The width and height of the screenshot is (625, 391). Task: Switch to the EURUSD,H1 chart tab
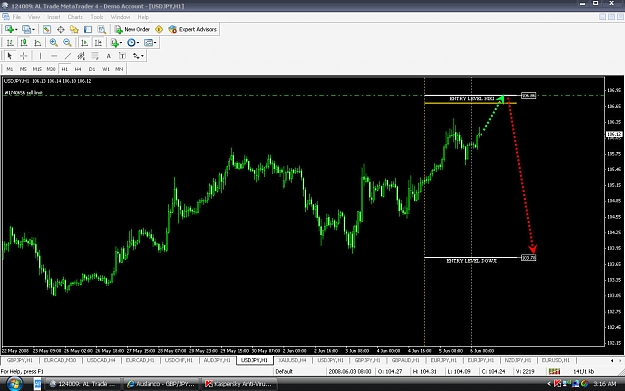pyautogui.click(x=556, y=360)
